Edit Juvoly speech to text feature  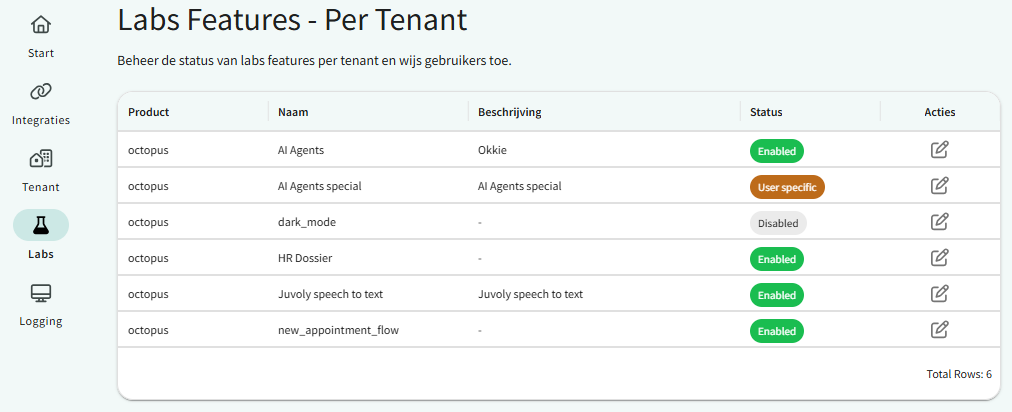[x=939, y=294]
